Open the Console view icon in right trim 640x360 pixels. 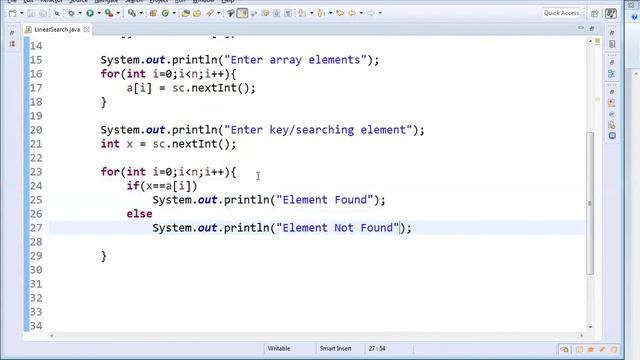612,136
